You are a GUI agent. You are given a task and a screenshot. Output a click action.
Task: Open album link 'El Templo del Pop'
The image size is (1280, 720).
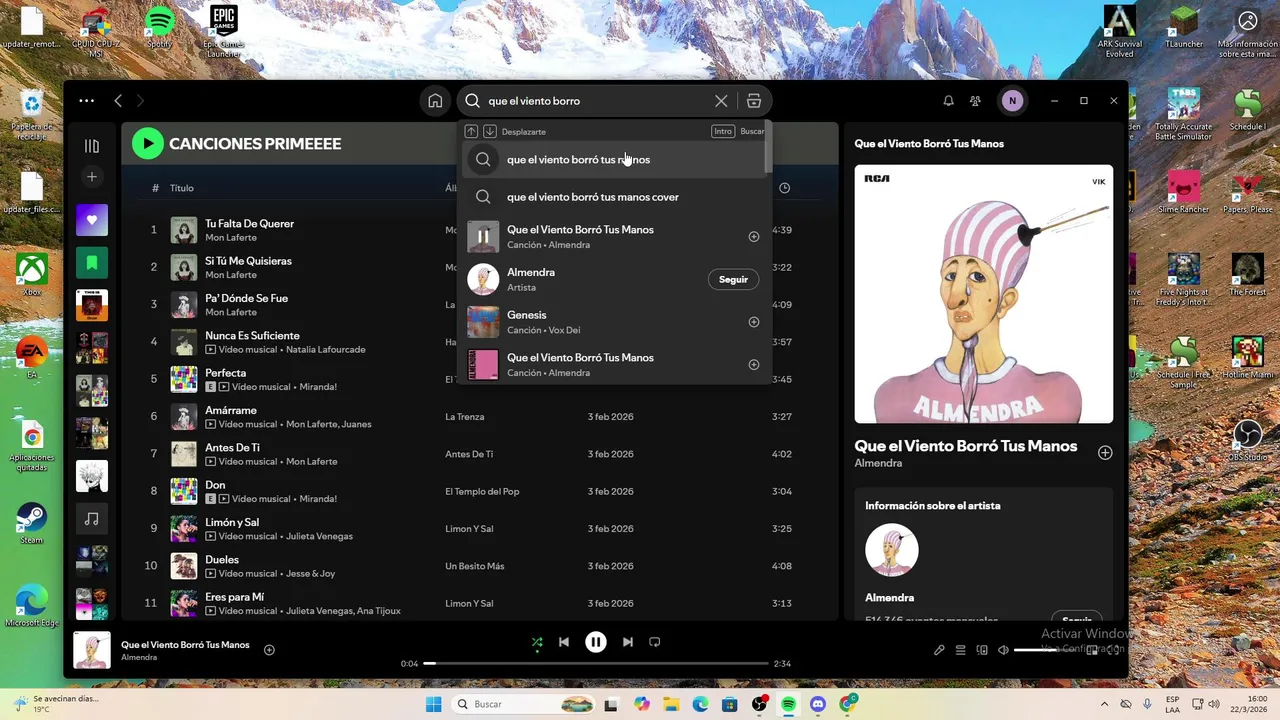pos(482,491)
